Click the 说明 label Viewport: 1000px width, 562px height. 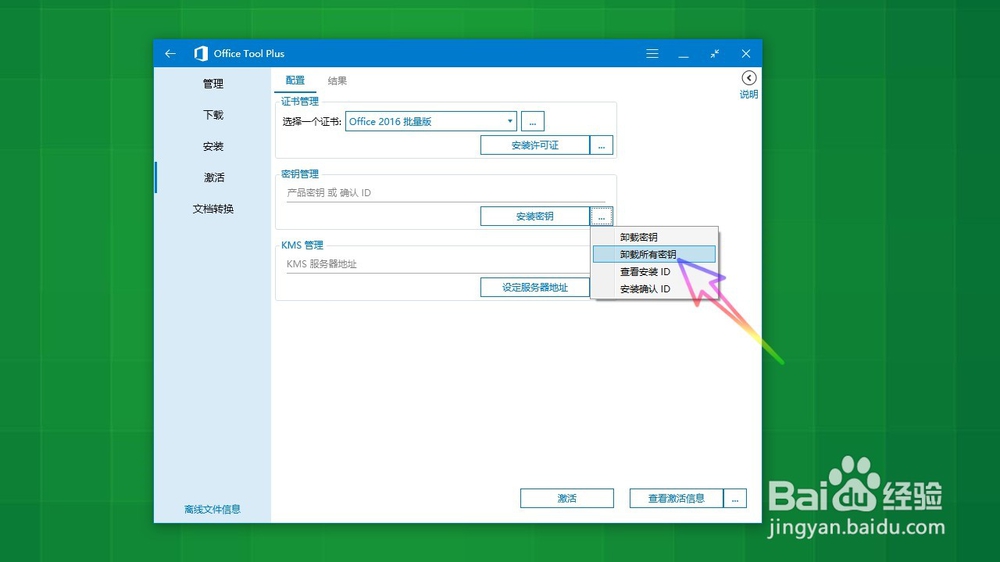(749, 94)
